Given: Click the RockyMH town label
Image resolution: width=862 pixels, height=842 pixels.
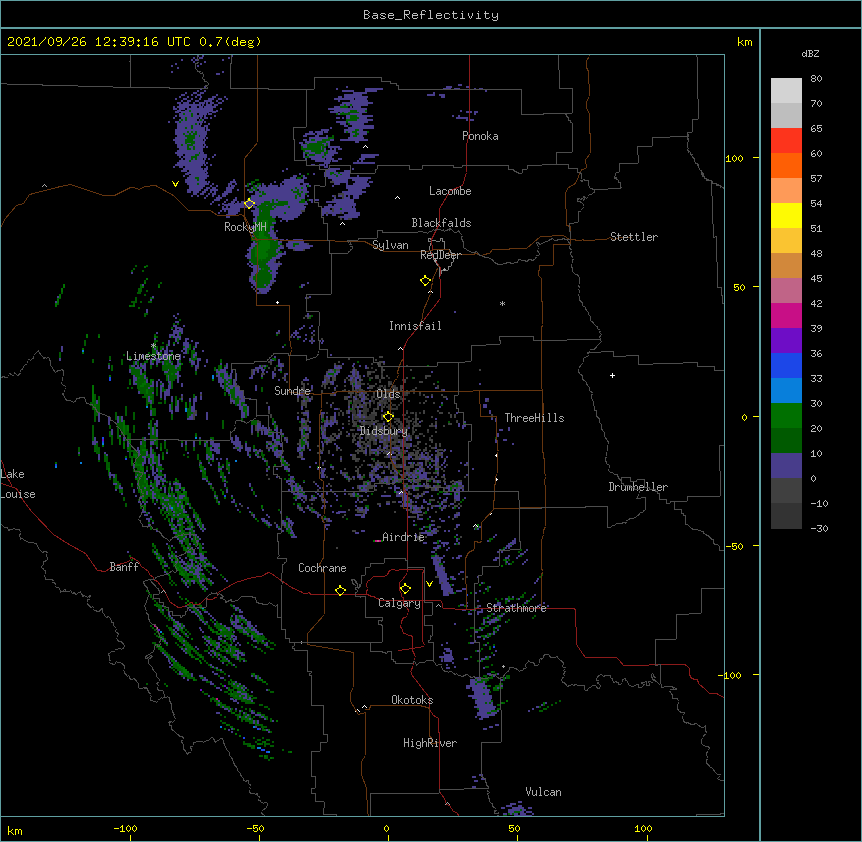Looking at the screenshot, I should click(x=245, y=227).
